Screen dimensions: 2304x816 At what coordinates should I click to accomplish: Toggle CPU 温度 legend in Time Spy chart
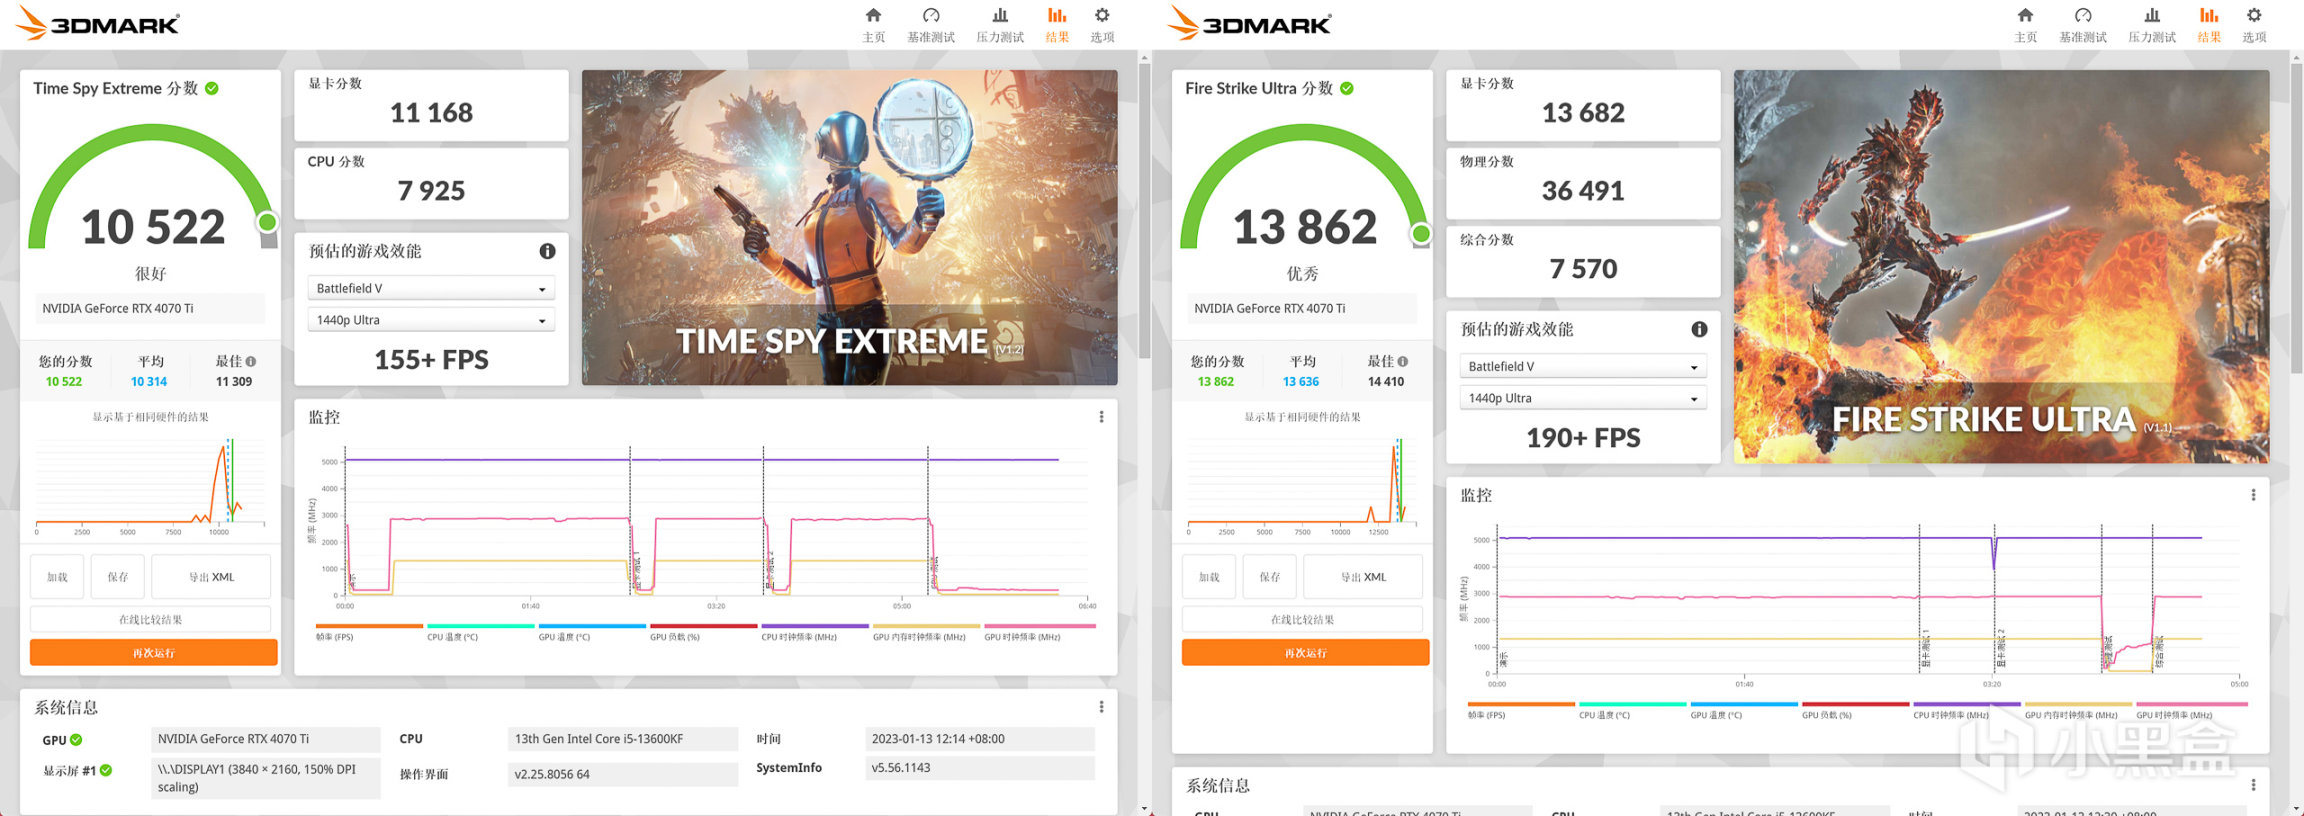tap(480, 632)
